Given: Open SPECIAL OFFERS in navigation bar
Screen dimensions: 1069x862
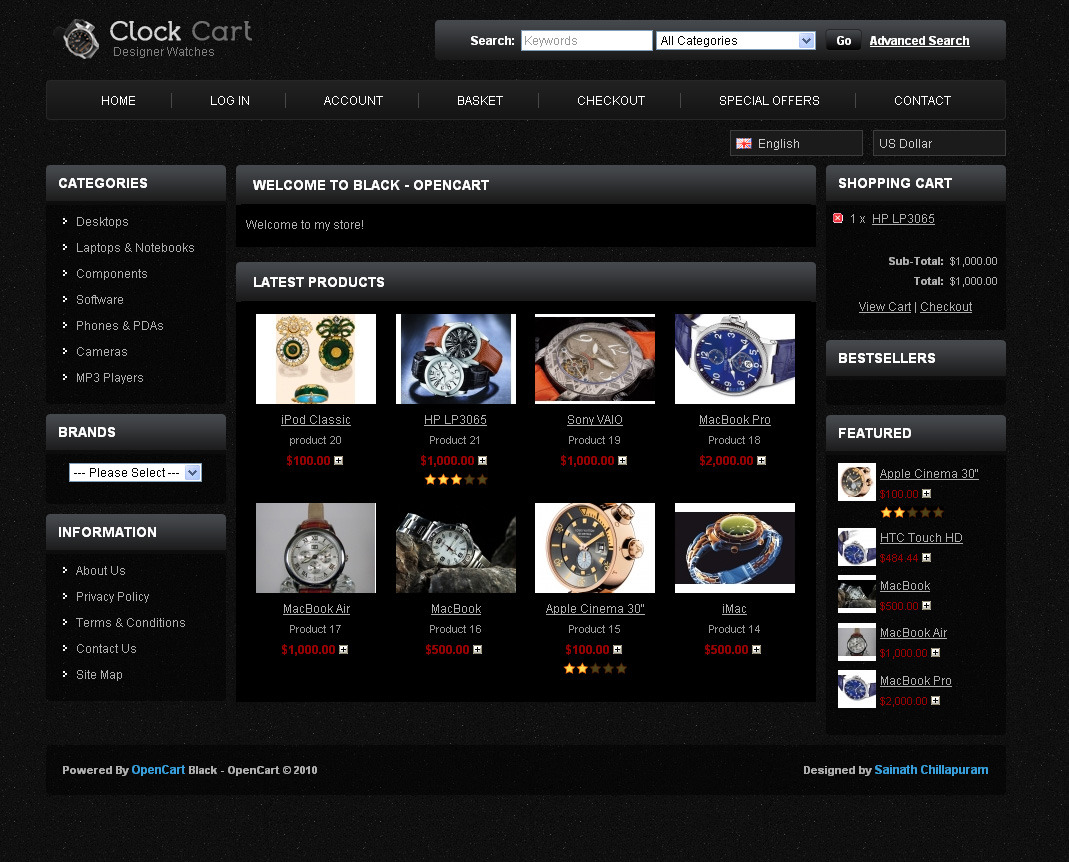Looking at the screenshot, I should (769, 101).
